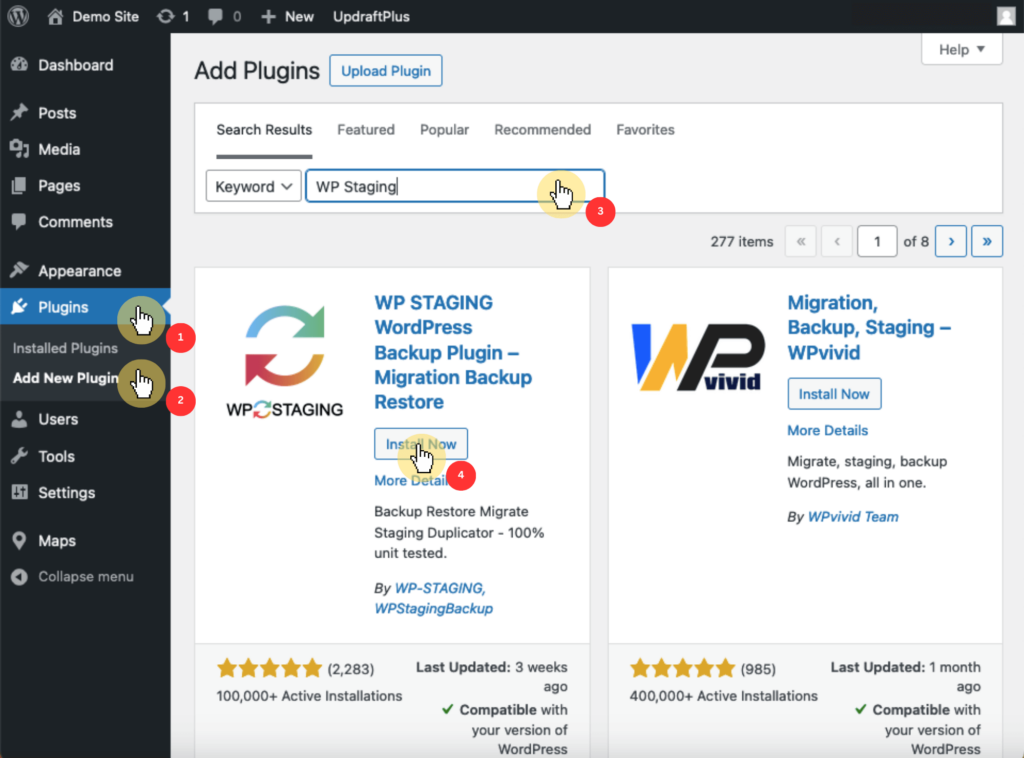Click '100,000+ Active Installations' text
1024x758 pixels.
click(309, 696)
